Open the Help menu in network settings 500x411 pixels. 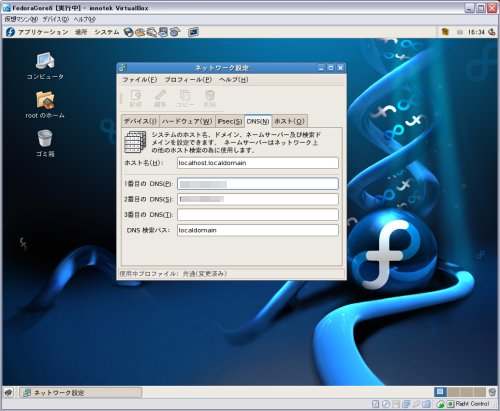pos(234,80)
